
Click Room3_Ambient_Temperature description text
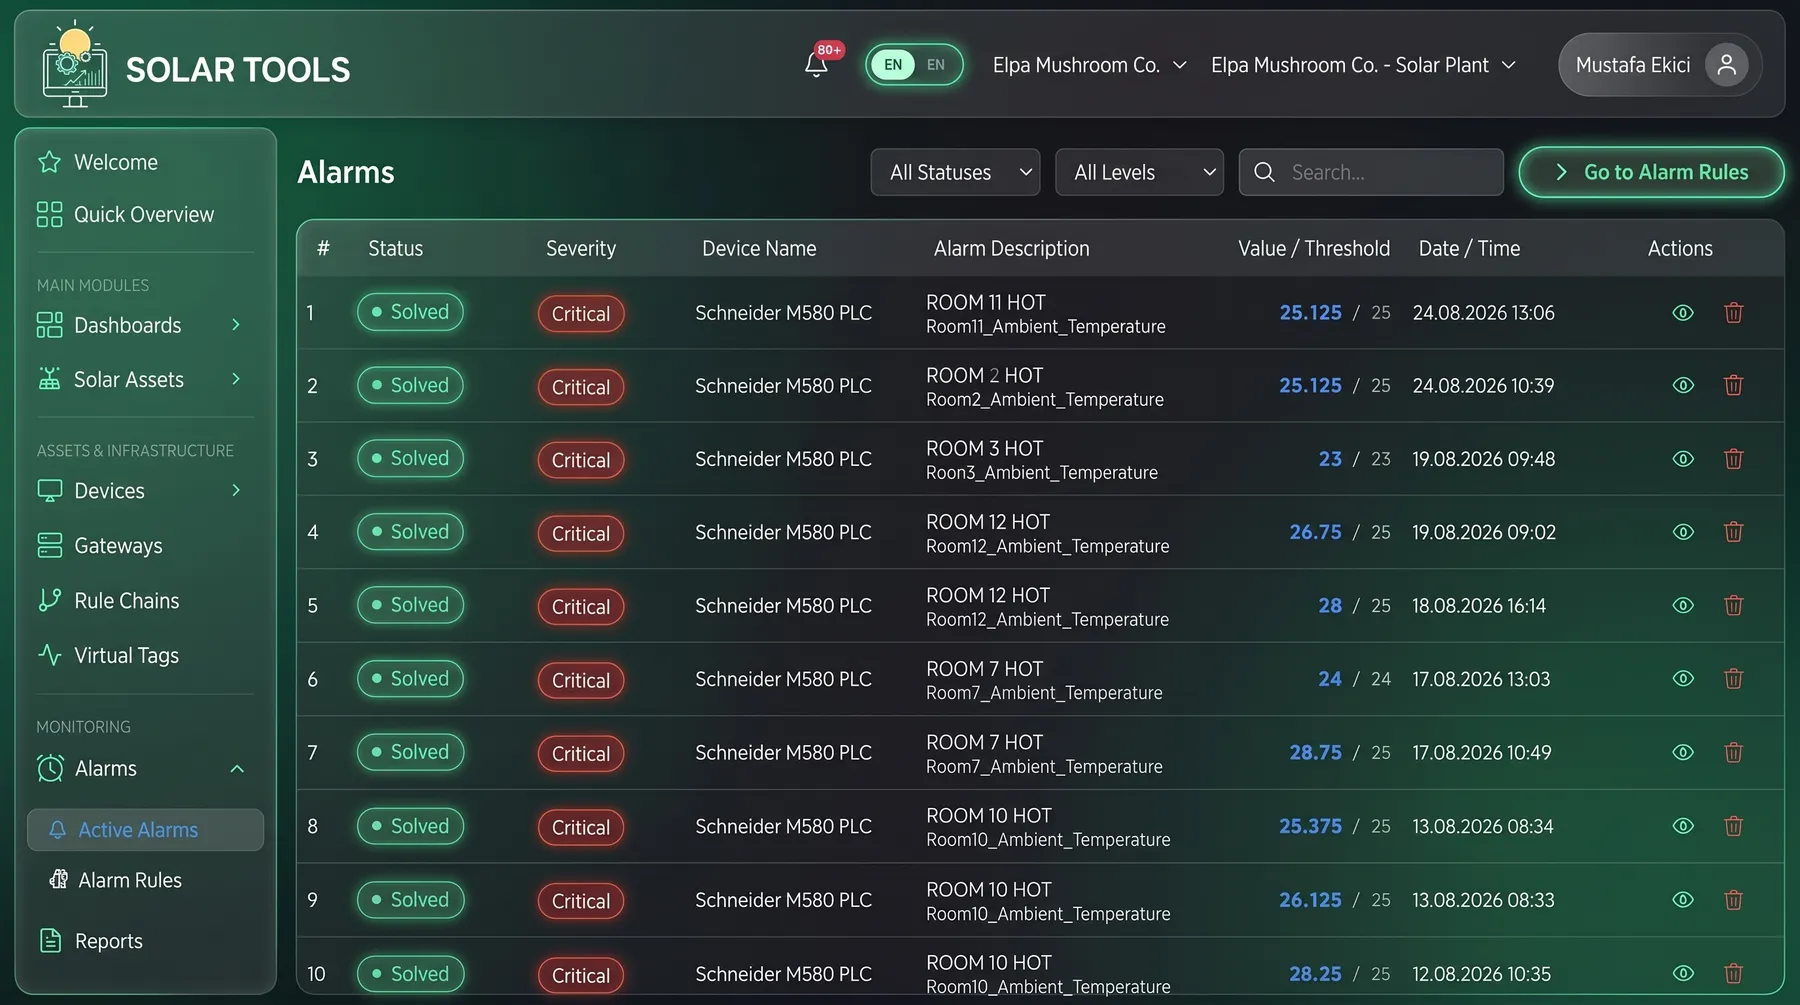1042,472
